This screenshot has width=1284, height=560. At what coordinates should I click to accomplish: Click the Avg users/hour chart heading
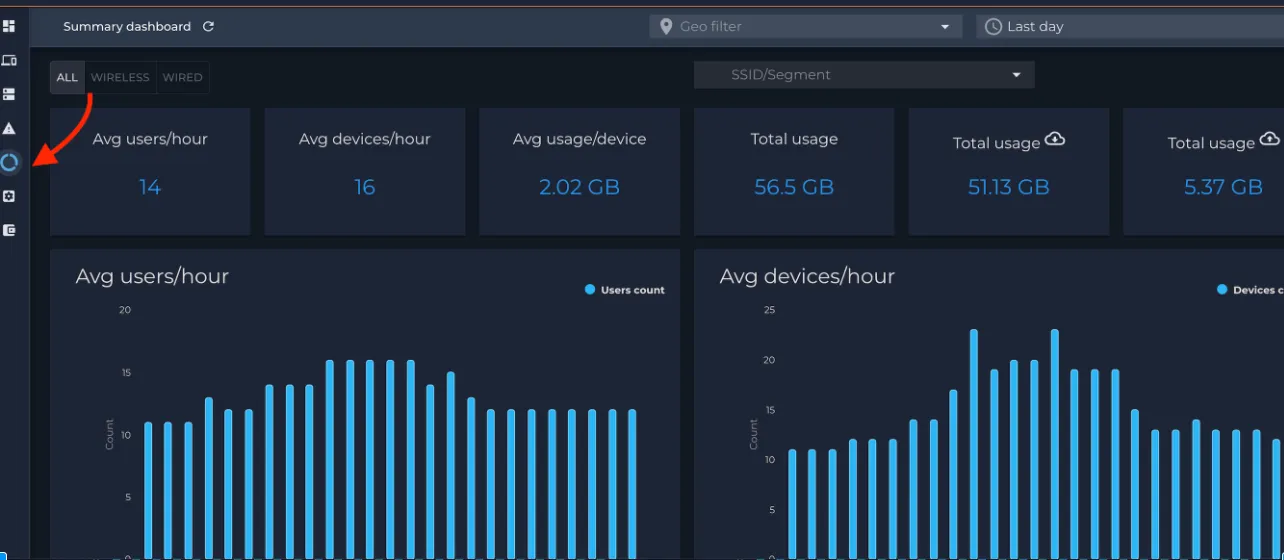(x=152, y=277)
